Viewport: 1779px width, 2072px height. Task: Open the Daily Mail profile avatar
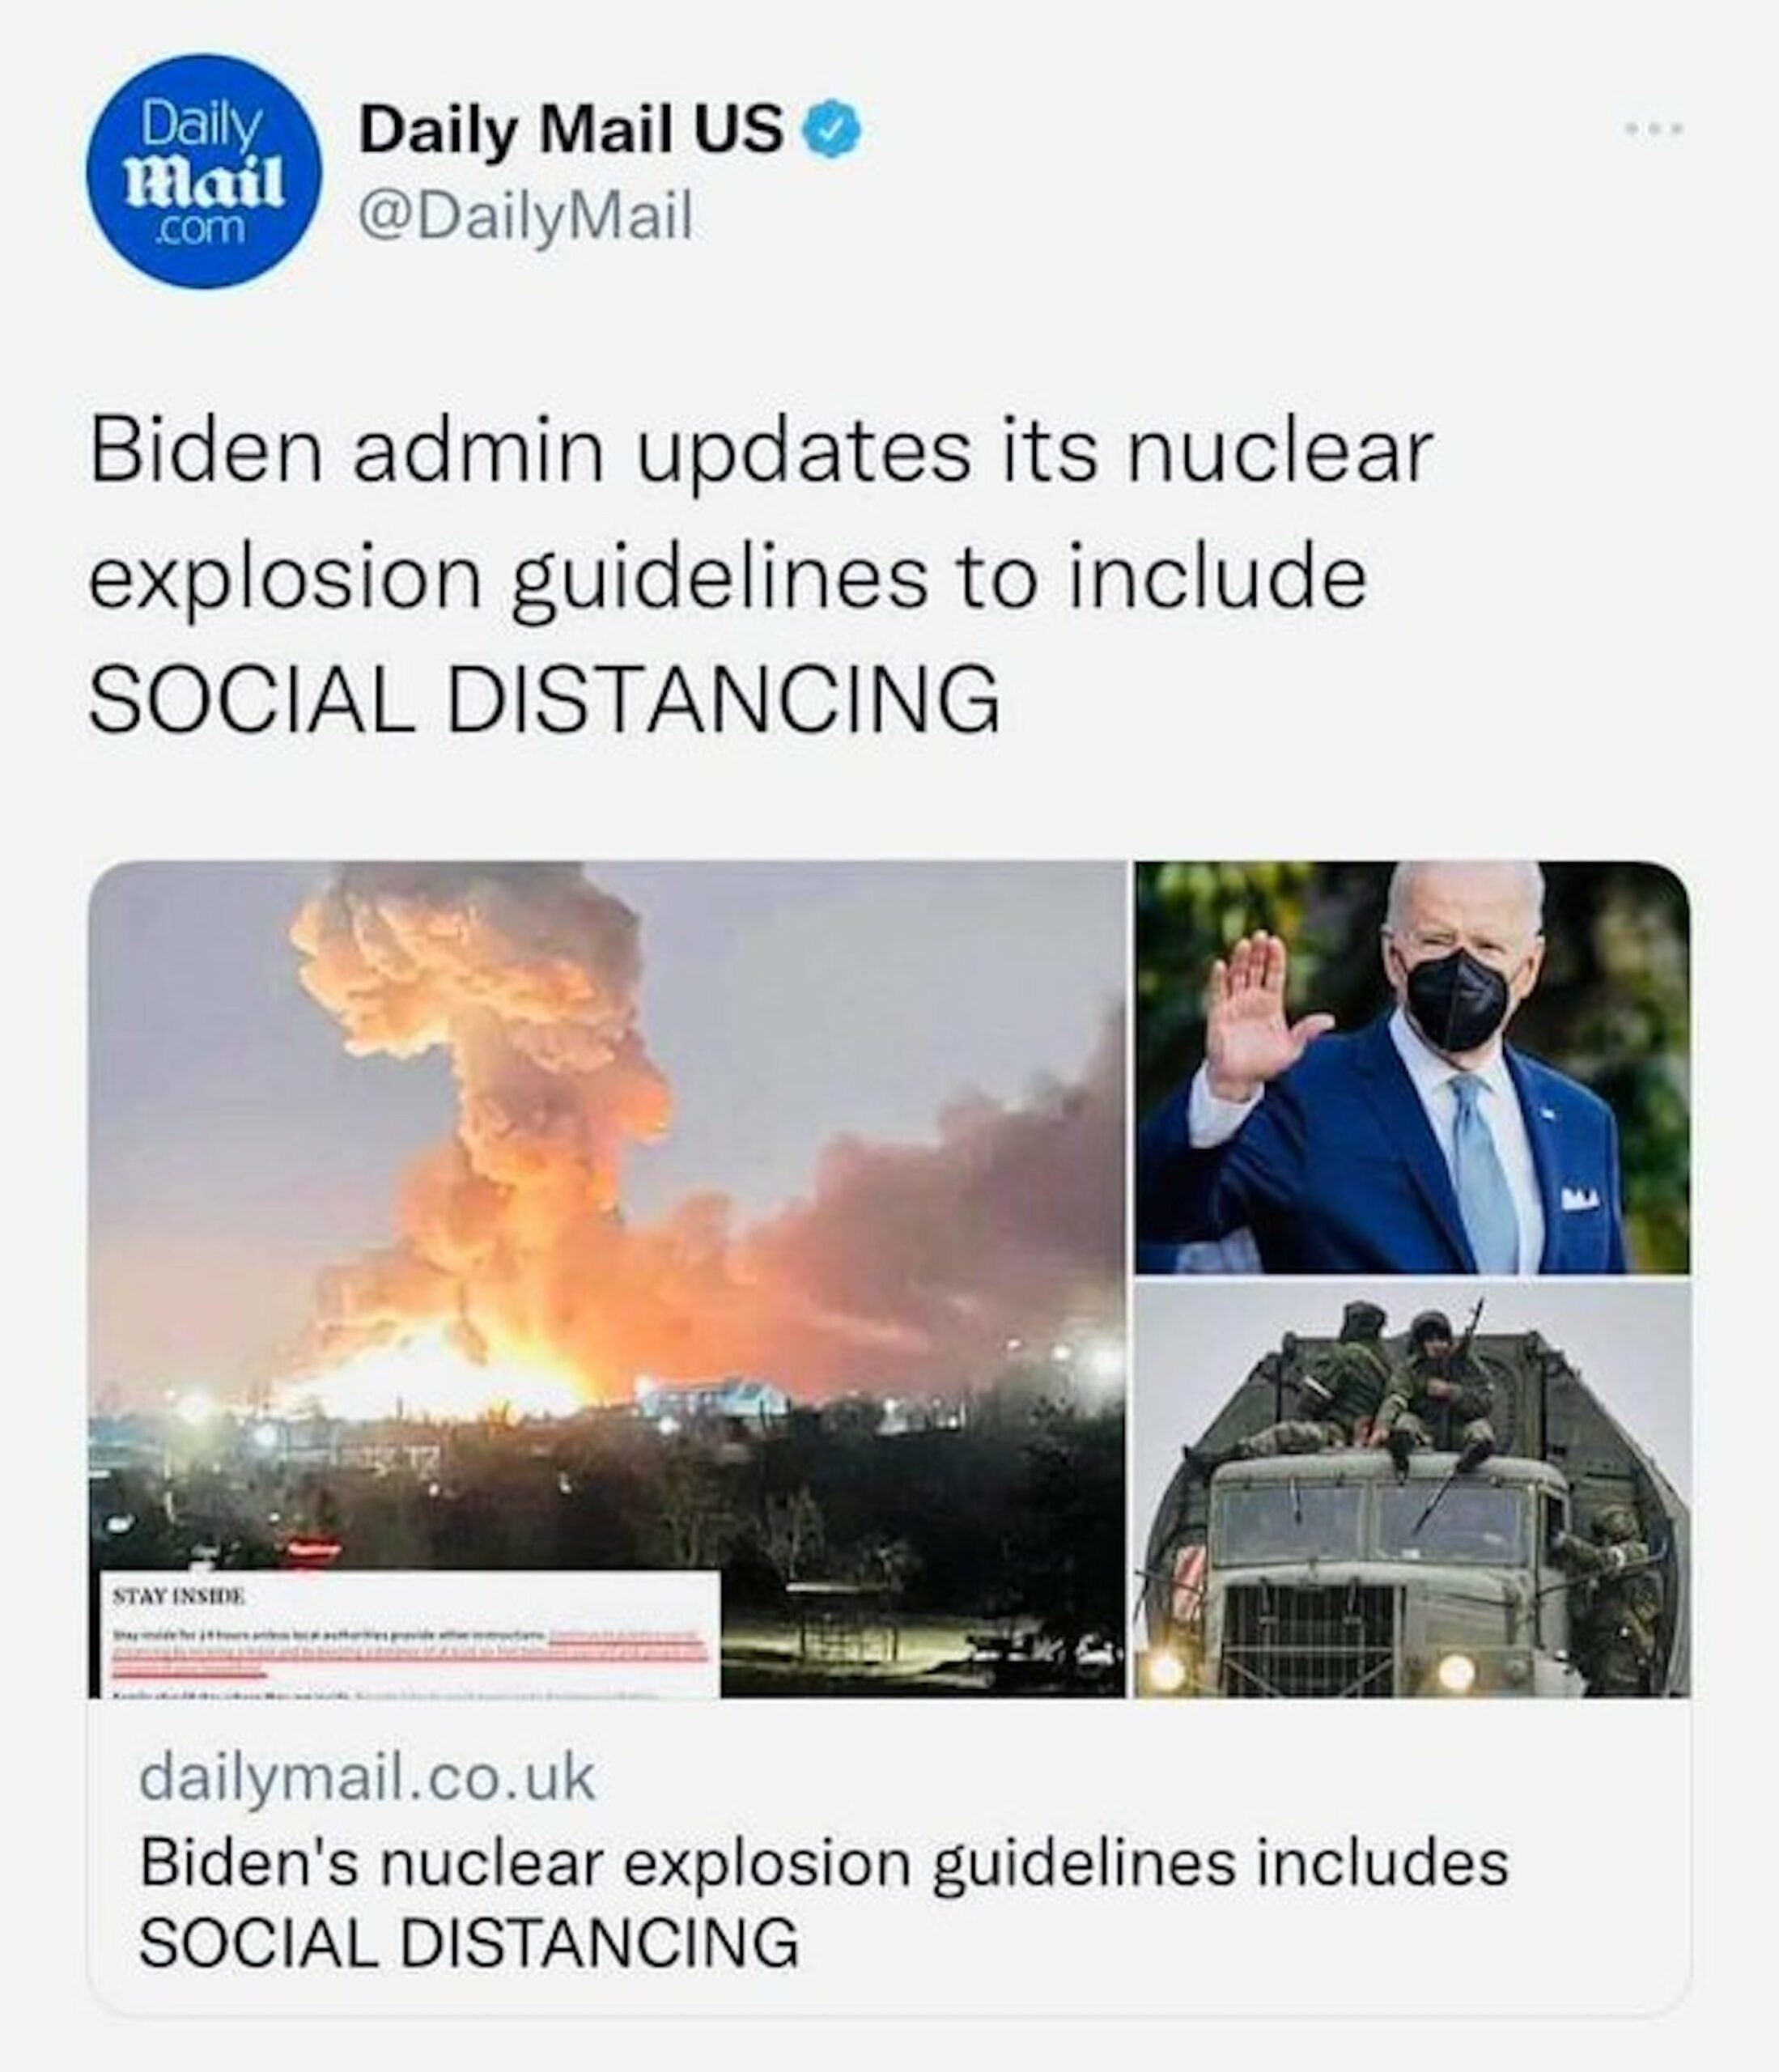point(205,171)
